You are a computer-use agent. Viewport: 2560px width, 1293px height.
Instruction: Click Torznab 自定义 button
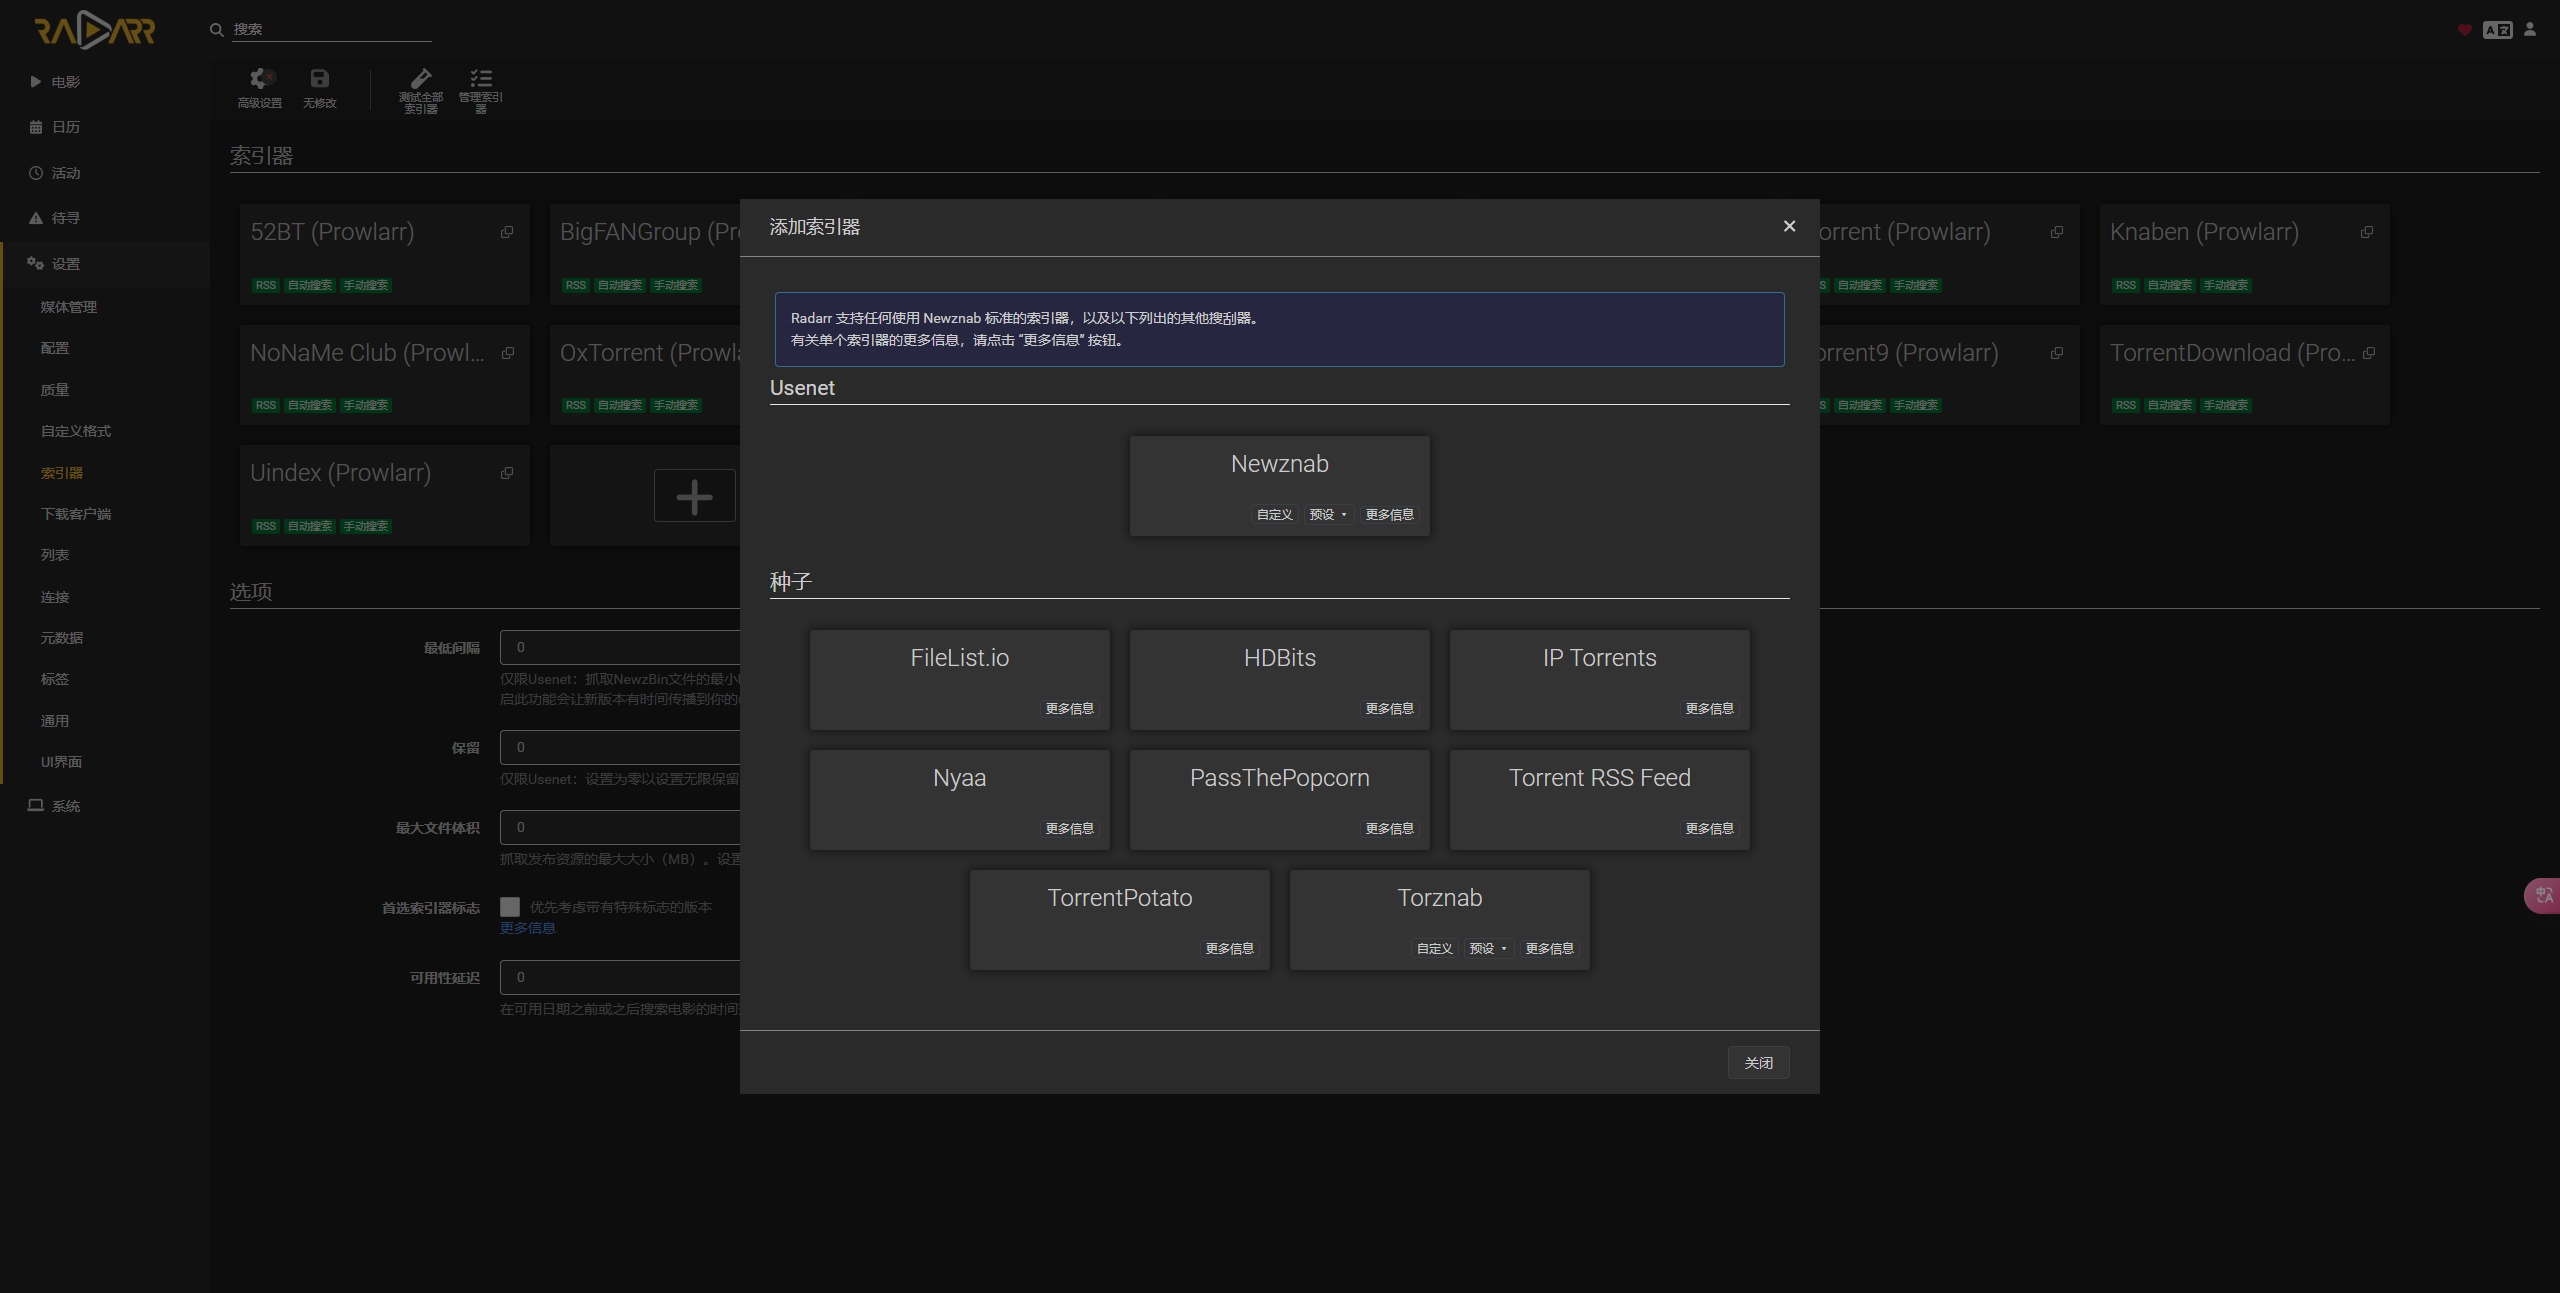point(1435,949)
